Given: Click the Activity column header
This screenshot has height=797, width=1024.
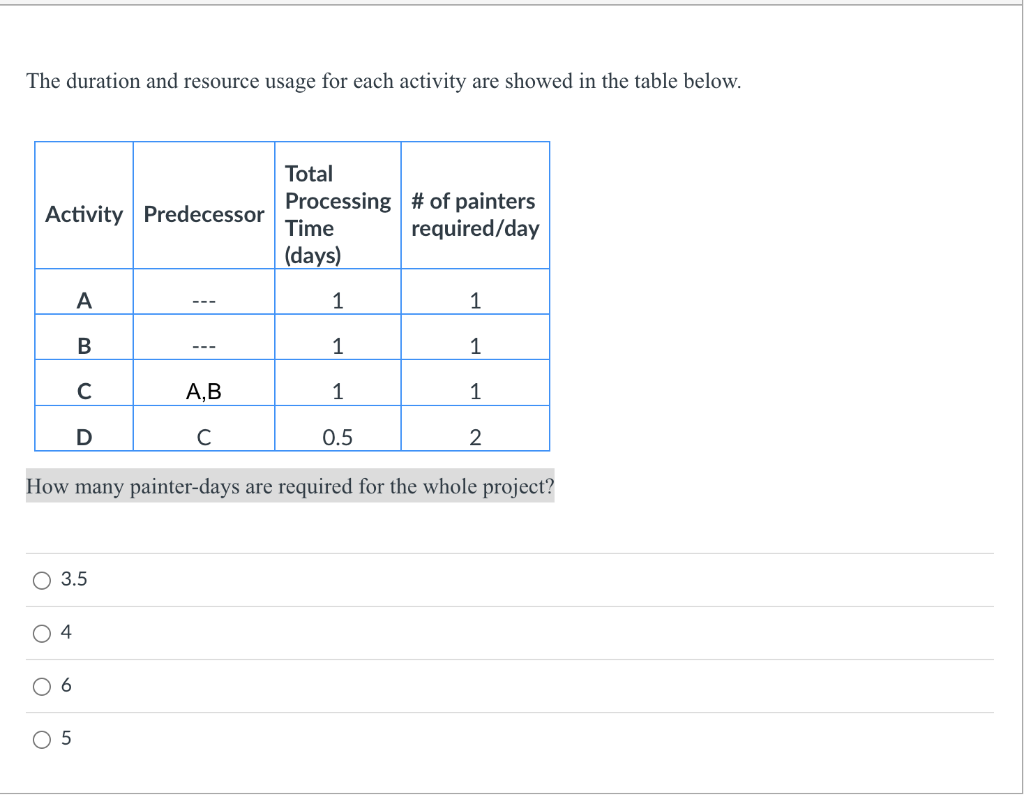Looking at the screenshot, I should point(83,214).
